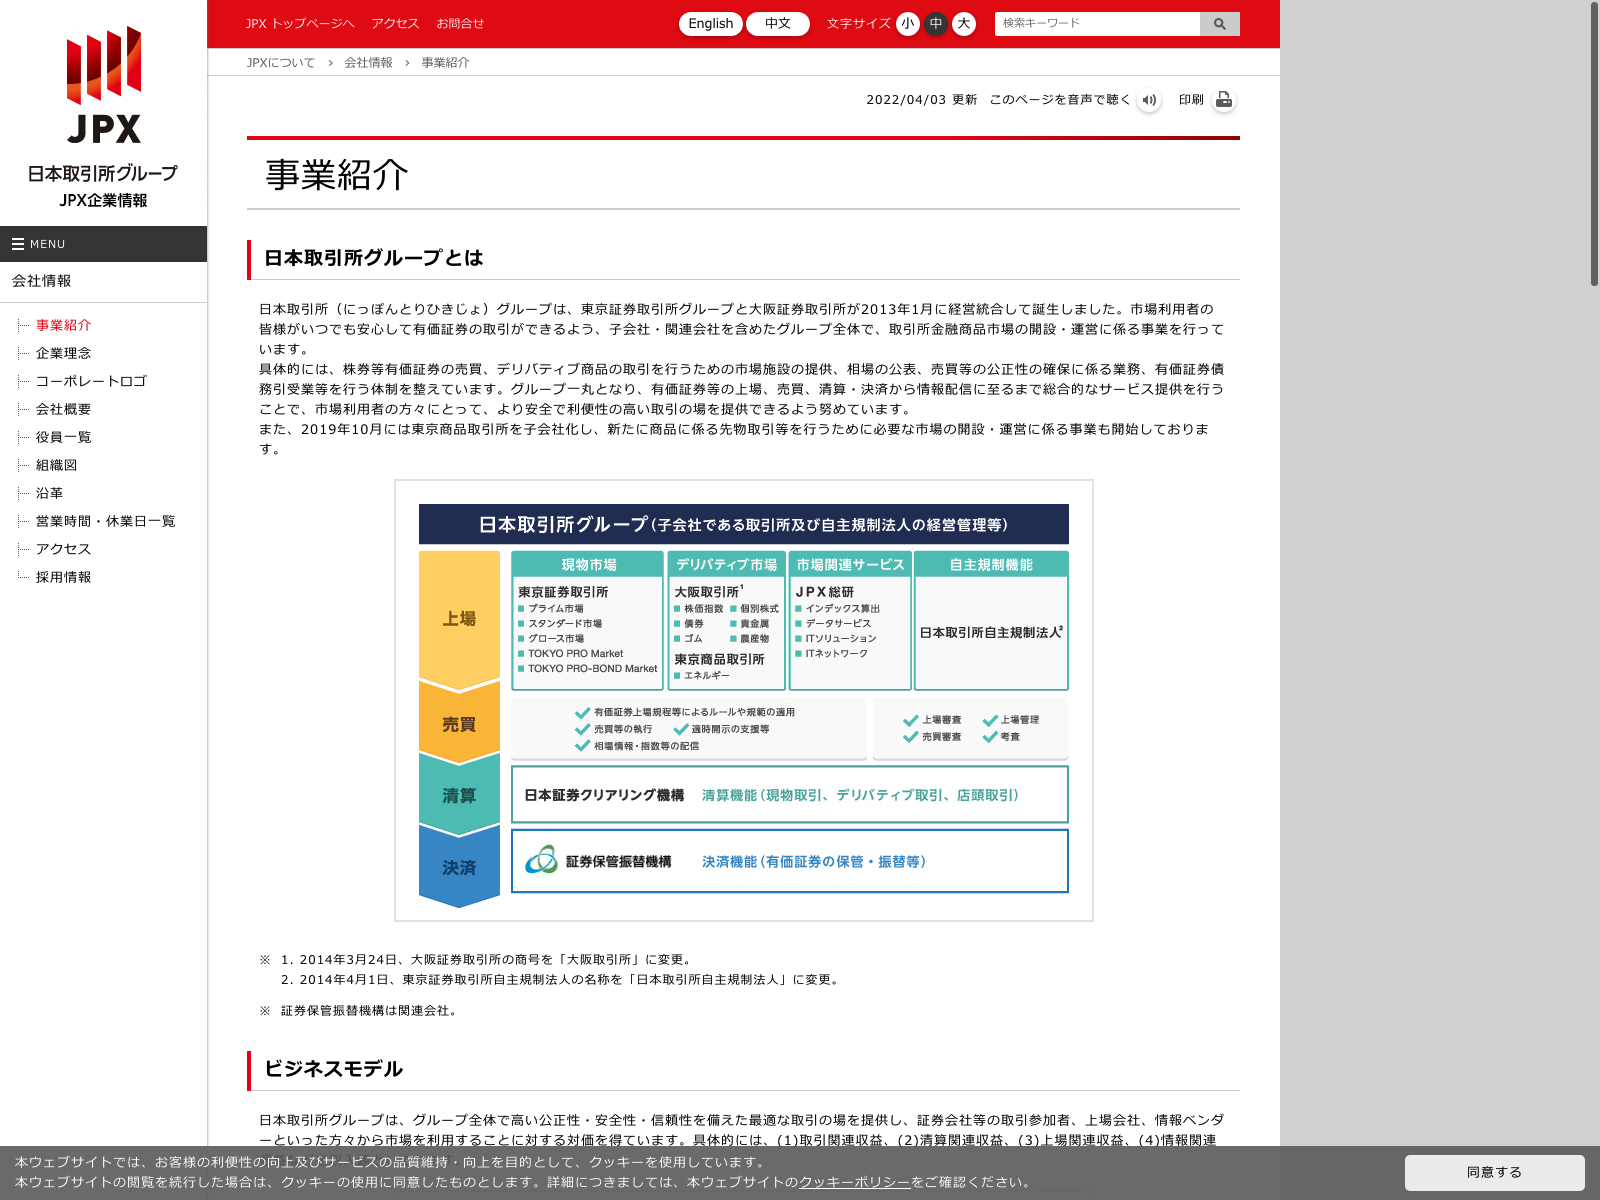Select large font size 大
1600x1200 pixels.
(963, 24)
